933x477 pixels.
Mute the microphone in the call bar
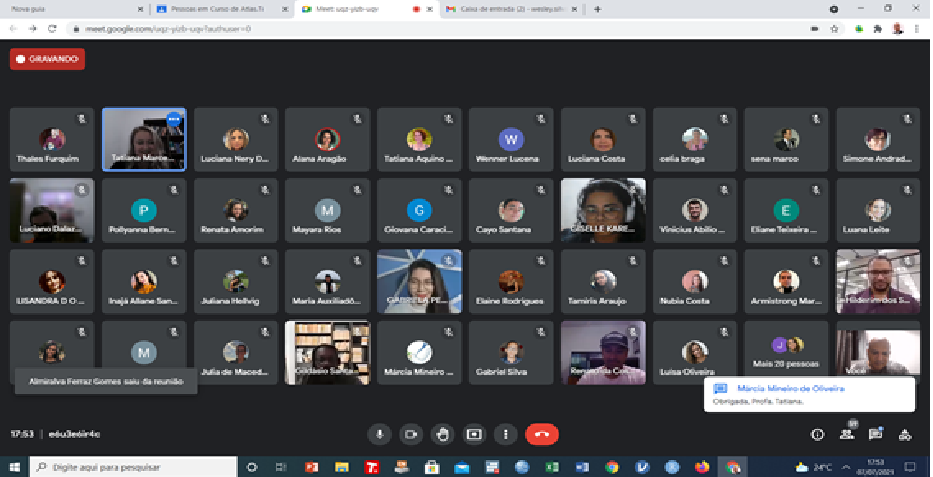(379, 434)
